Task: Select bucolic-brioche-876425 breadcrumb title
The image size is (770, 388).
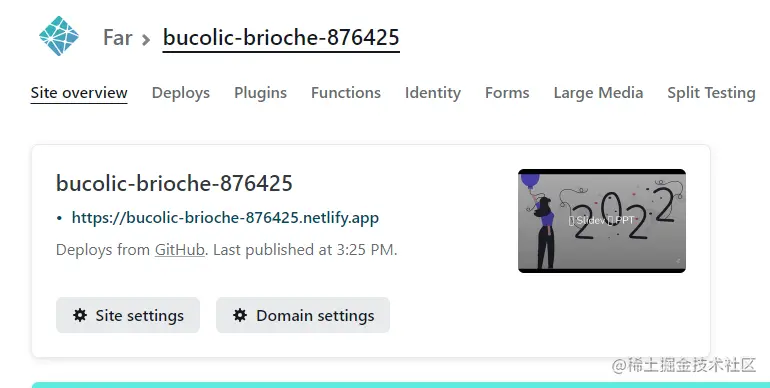Action: point(281,38)
